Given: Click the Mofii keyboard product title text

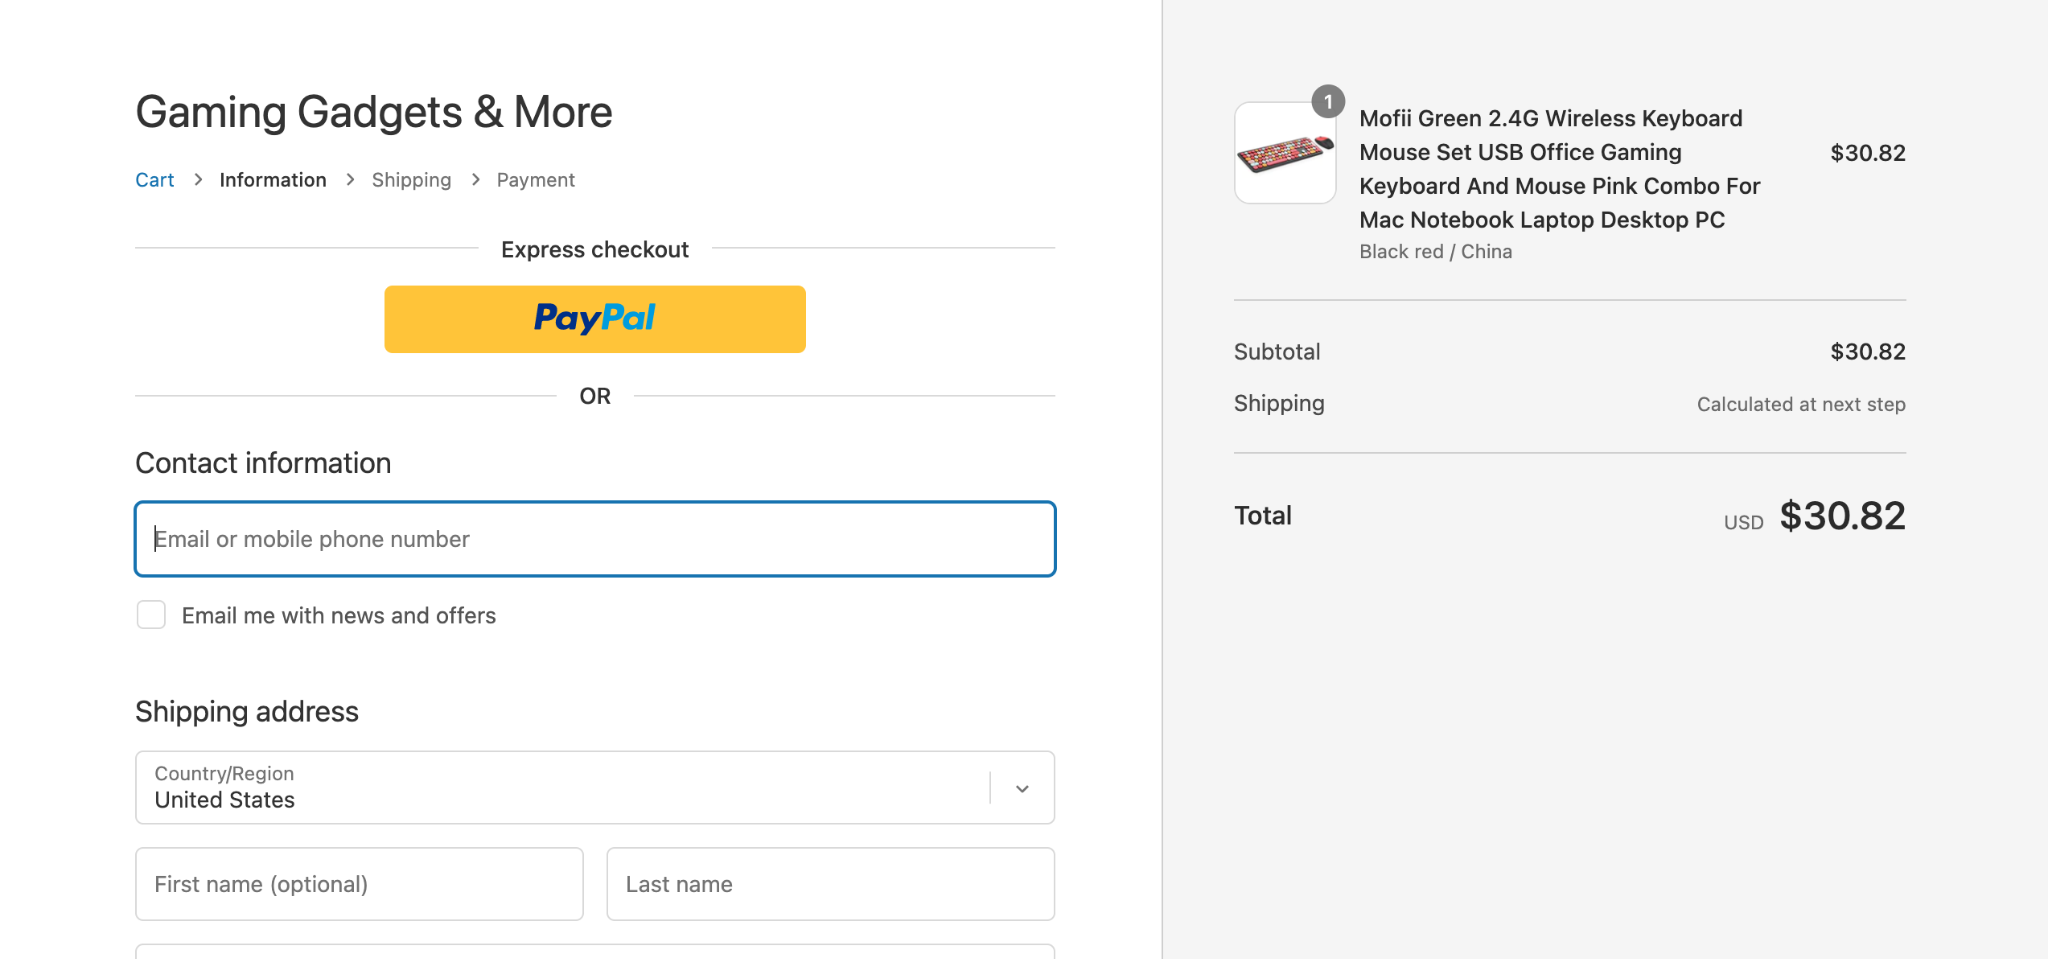Looking at the screenshot, I should tap(1558, 169).
